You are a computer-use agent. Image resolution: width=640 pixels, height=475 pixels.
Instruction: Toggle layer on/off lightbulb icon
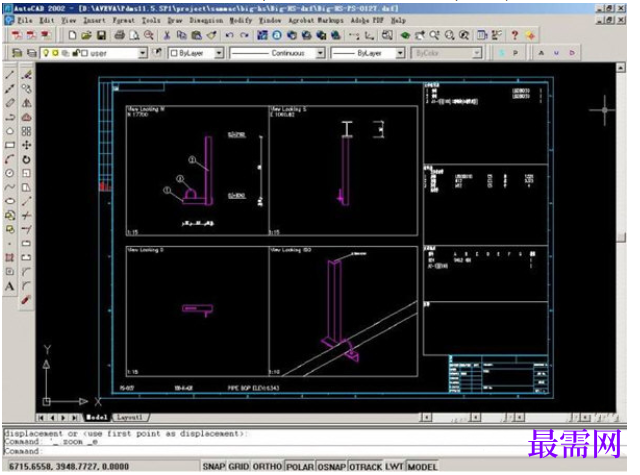click(46, 53)
